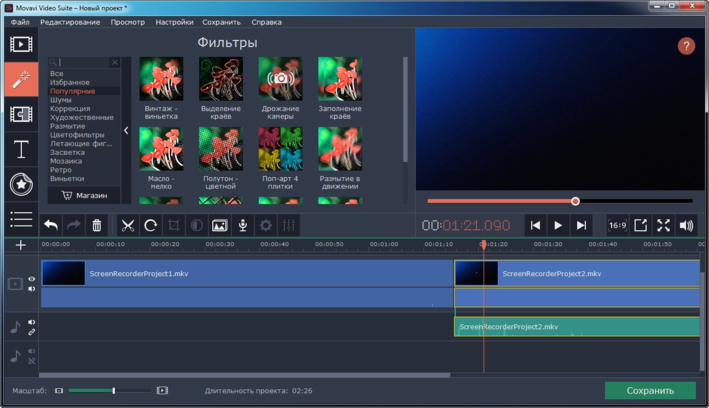The width and height of the screenshot is (709, 408).
Task: Open help with question mark icon
Action: tap(686, 46)
